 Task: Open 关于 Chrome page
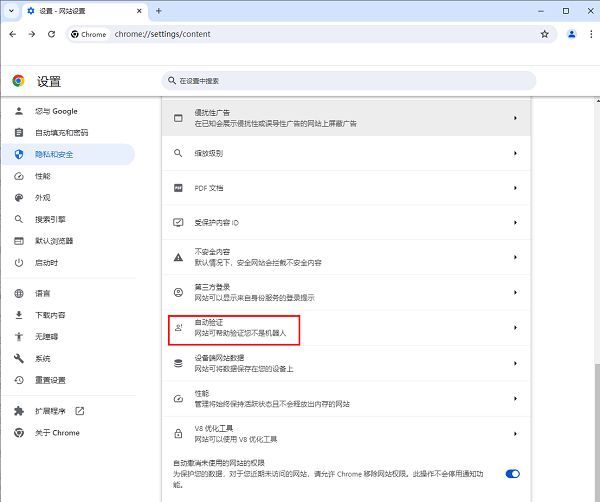tap(57, 433)
